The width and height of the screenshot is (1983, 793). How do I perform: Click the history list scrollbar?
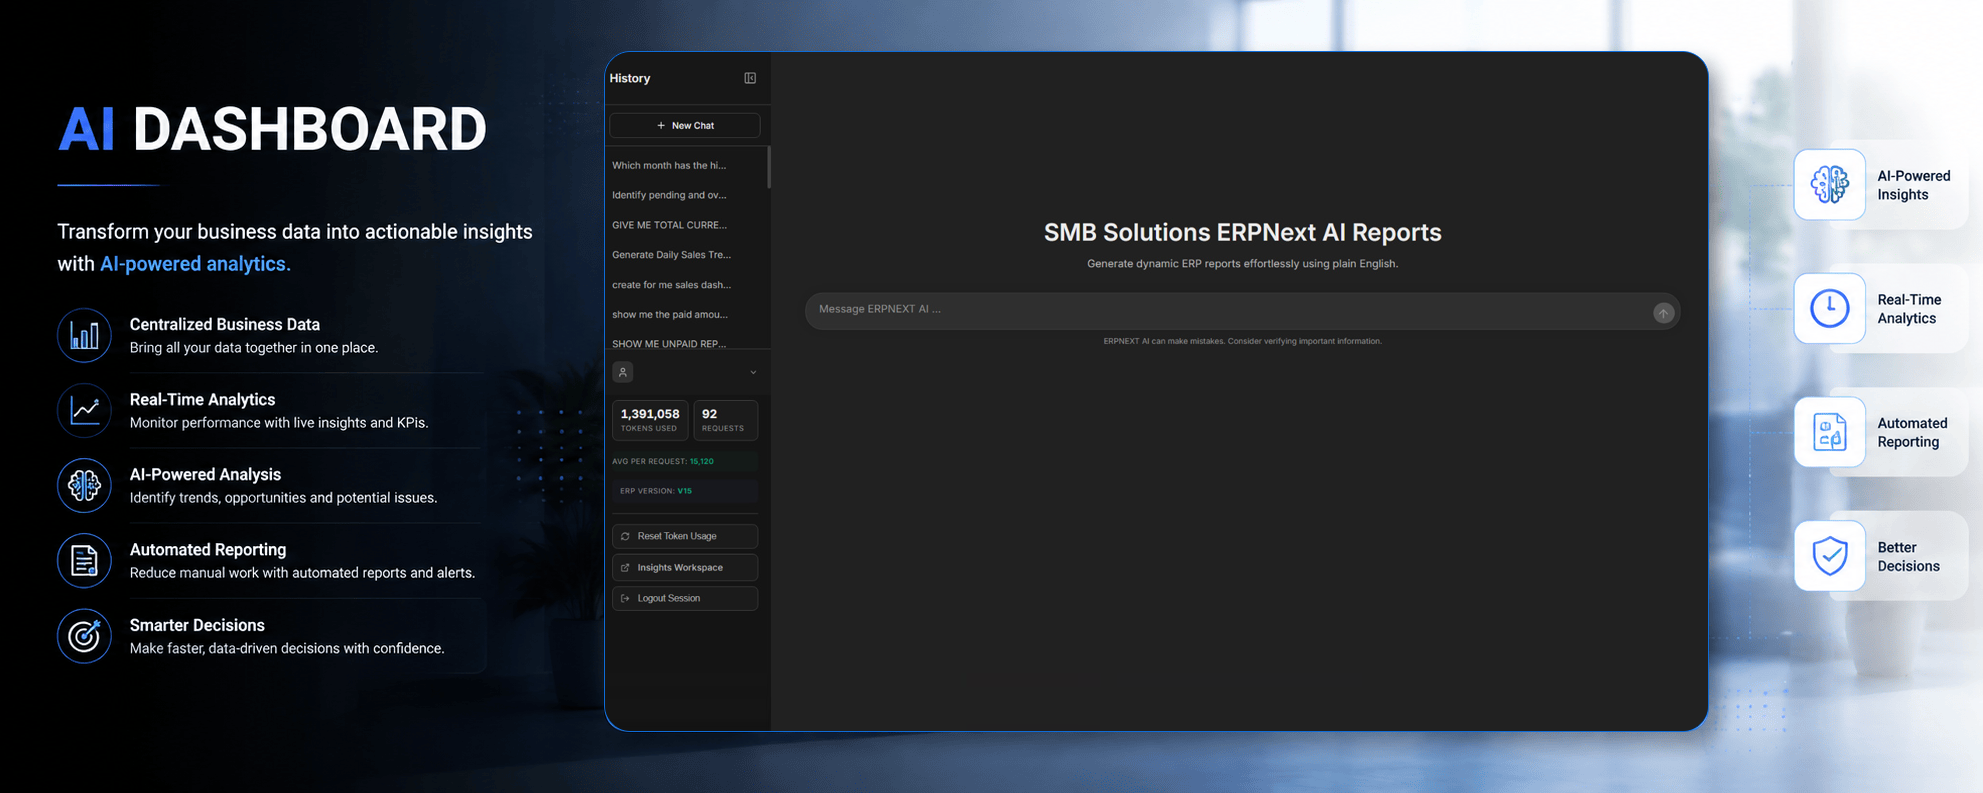click(x=768, y=167)
